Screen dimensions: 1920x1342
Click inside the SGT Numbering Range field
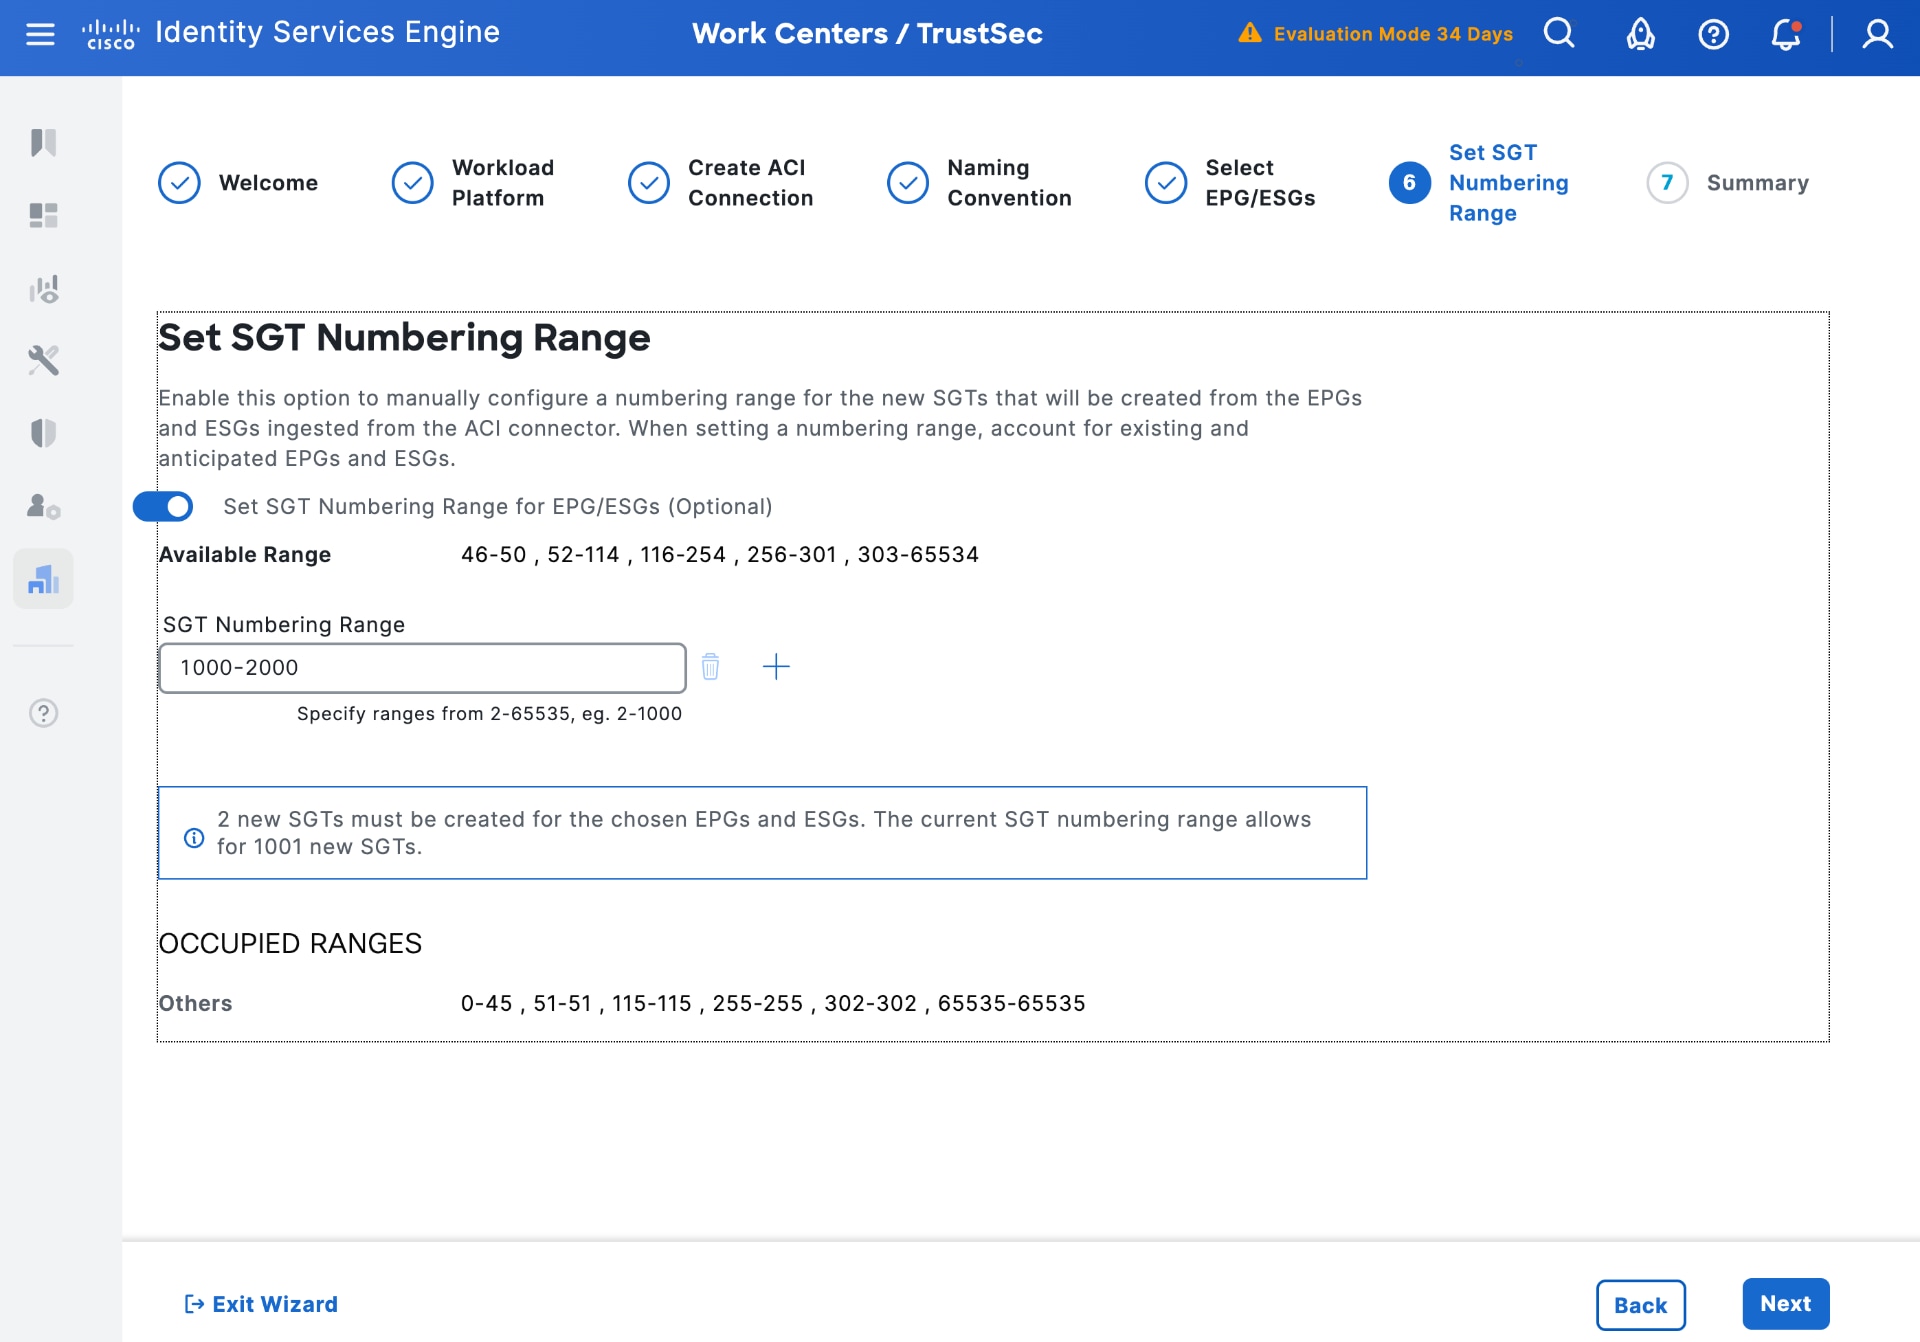tap(421, 667)
